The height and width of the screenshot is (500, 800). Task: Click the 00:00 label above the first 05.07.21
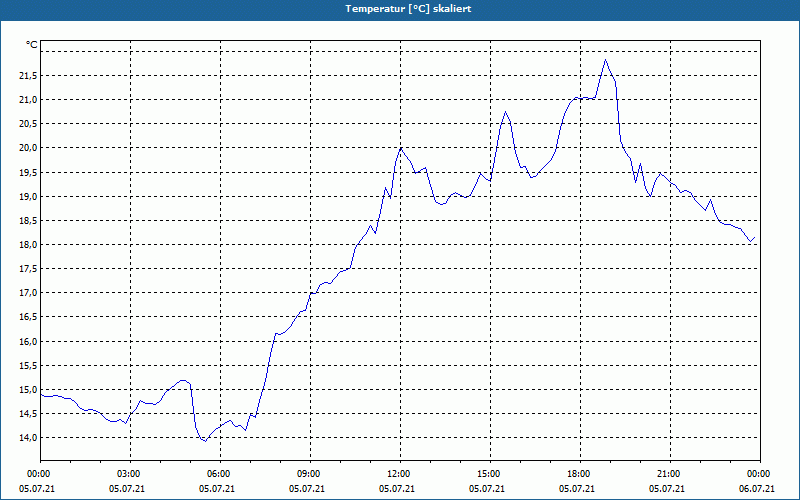[37, 474]
